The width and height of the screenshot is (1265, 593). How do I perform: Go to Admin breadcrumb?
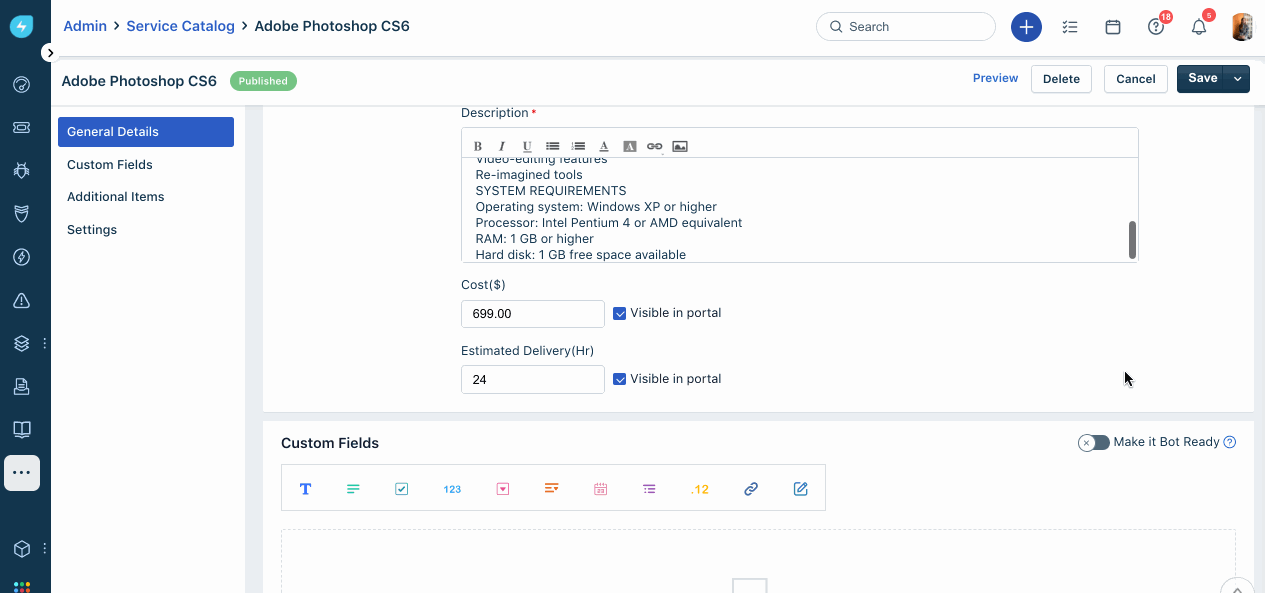(x=85, y=26)
